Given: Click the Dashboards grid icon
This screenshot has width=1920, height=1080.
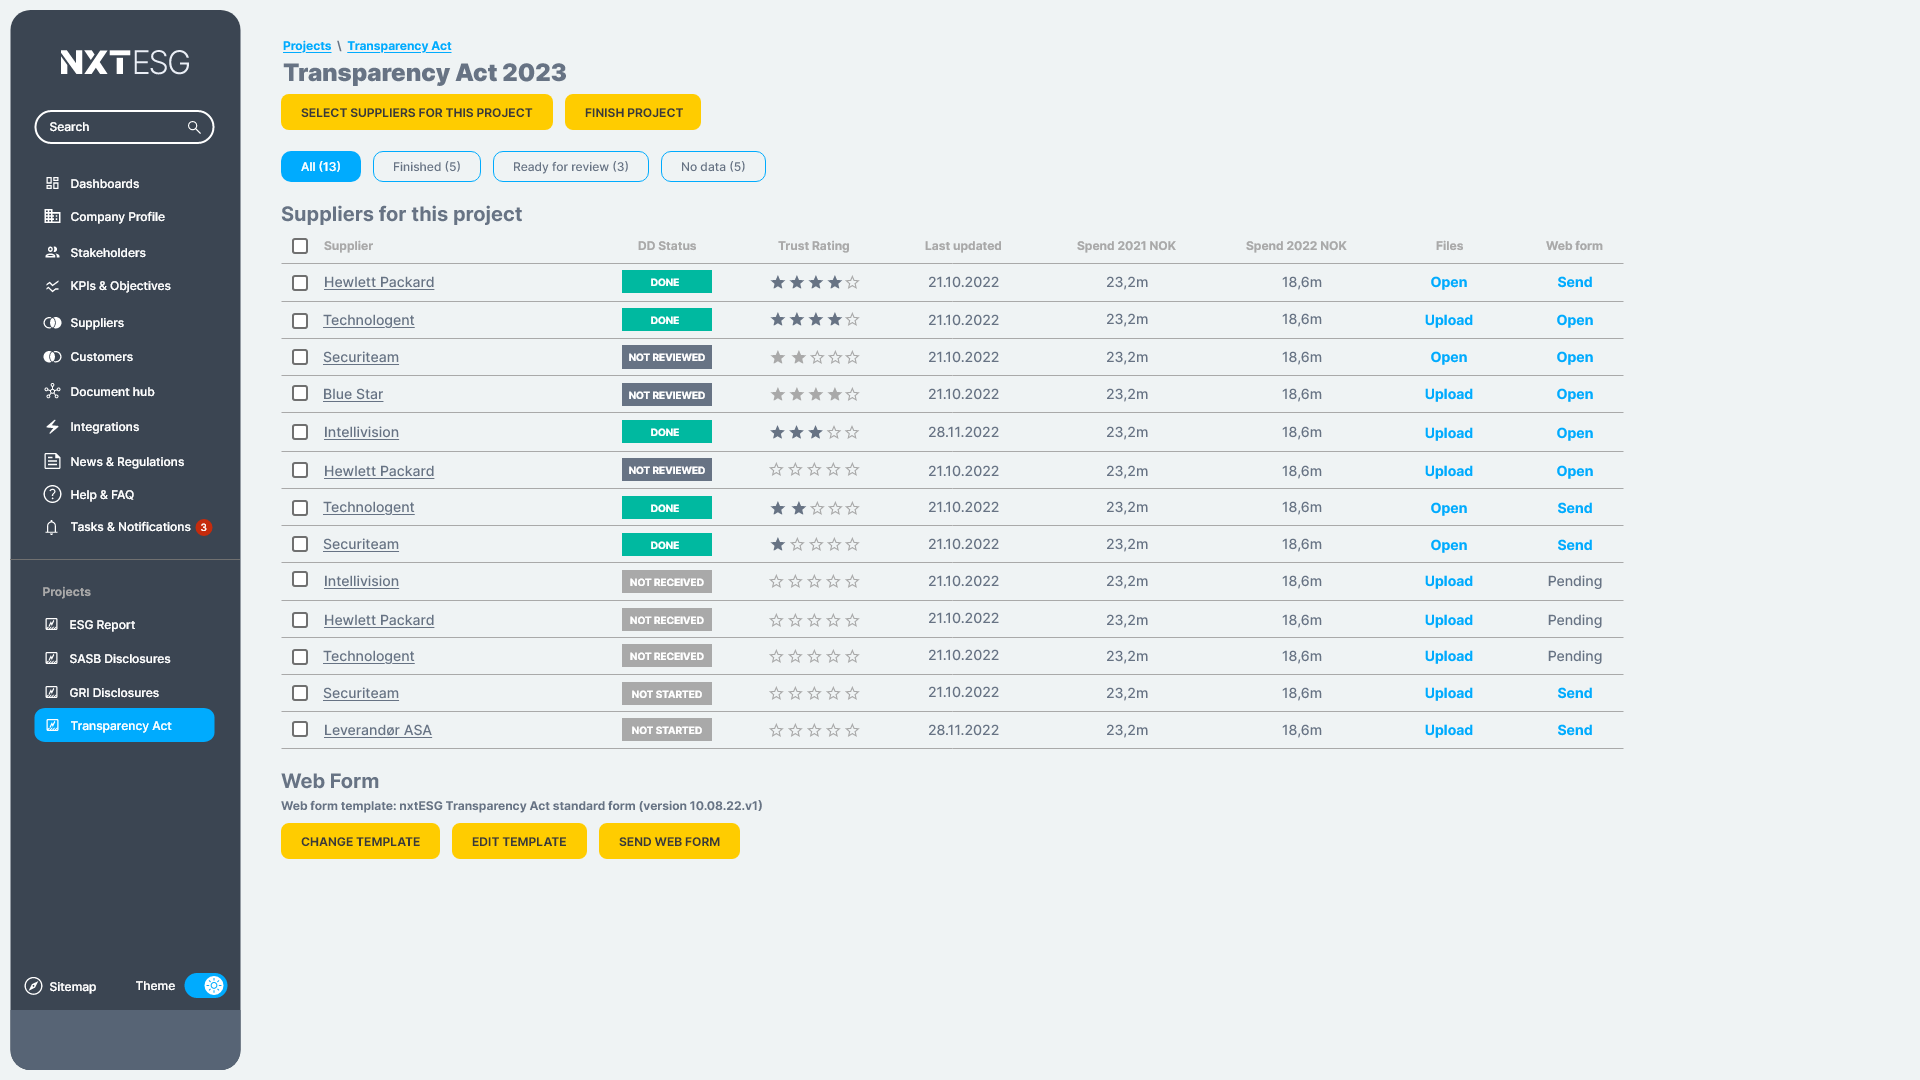Looking at the screenshot, I should pos(52,183).
